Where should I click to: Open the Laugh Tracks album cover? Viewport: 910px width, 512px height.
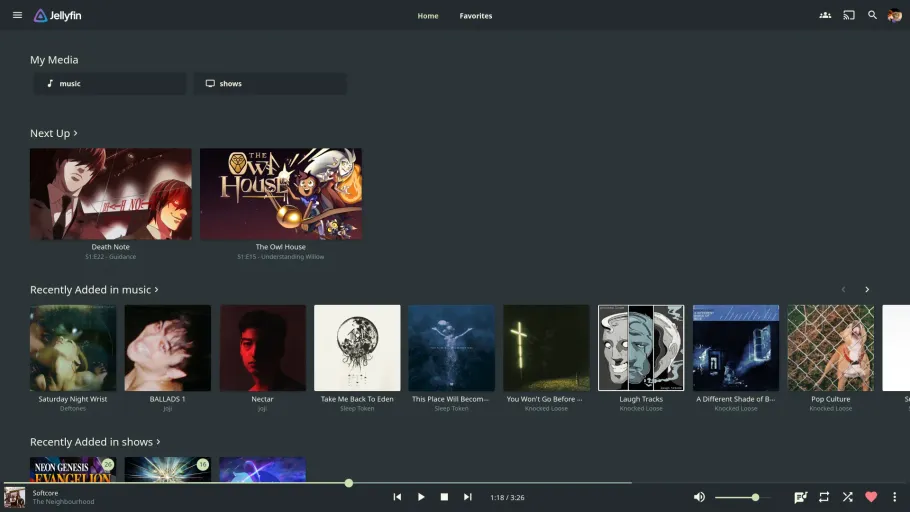pyautogui.click(x=641, y=348)
